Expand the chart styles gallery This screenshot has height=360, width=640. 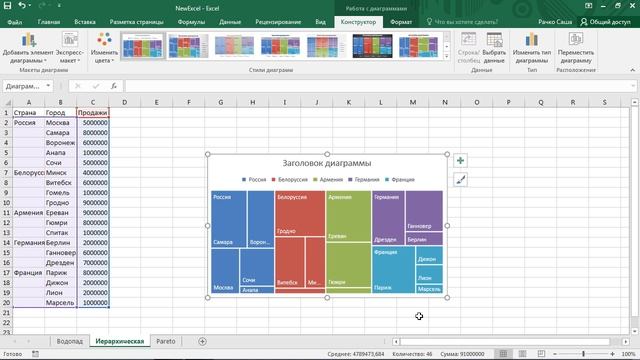pos(447,56)
